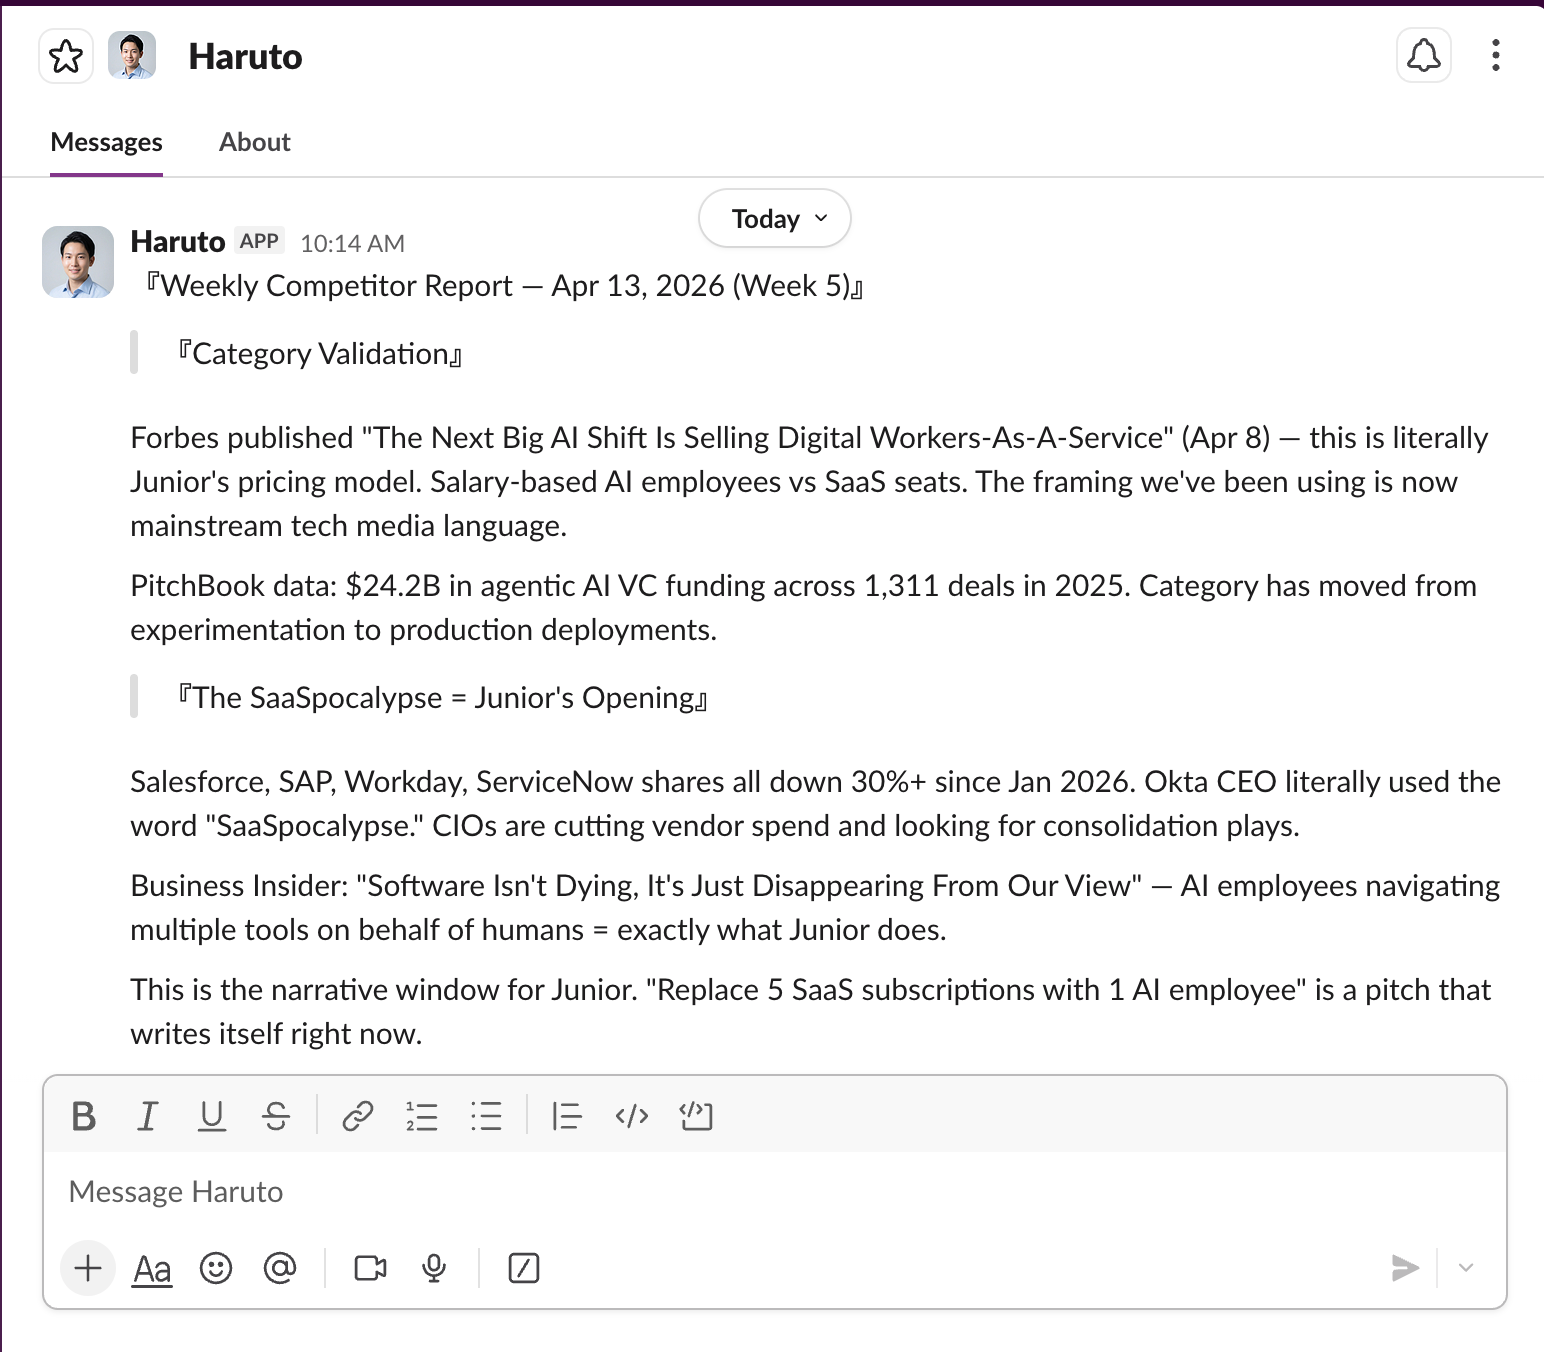Insert a code block

(696, 1116)
